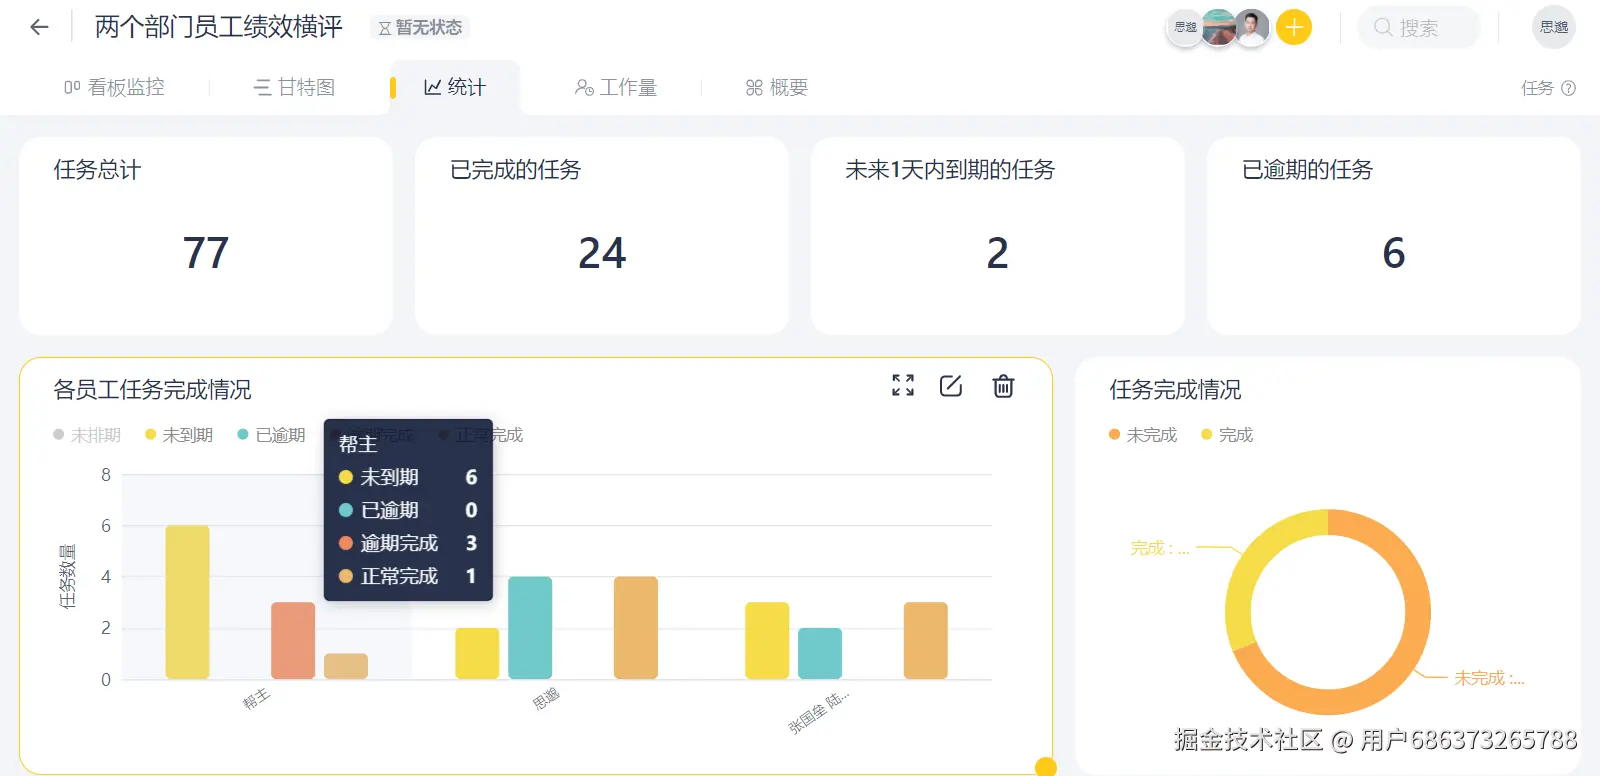Viewport: 1600px width, 776px height.
Task: Click the 任务 help question-mark icon
Action: (x=1569, y=88)
